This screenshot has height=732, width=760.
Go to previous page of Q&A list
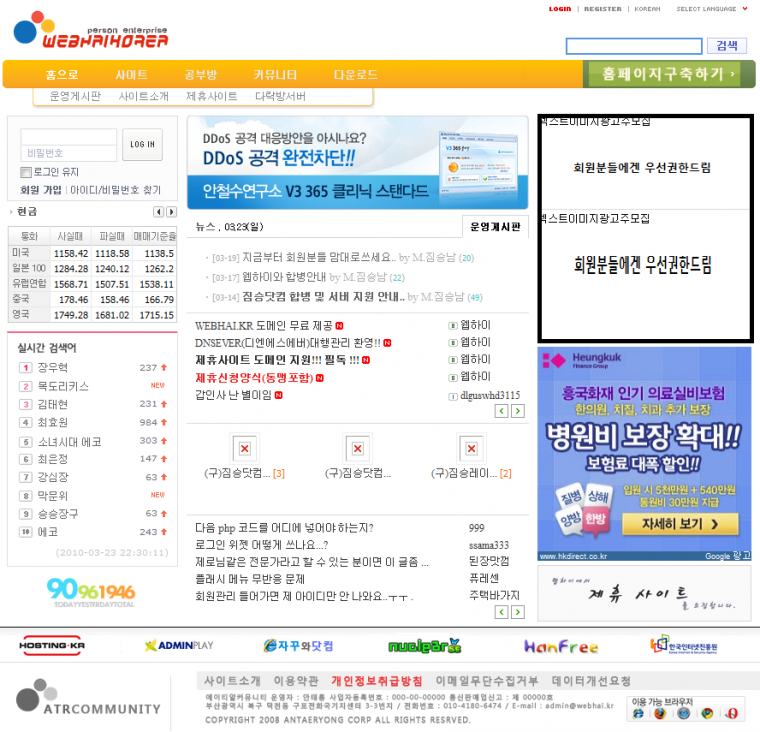click(x=501, y=612)
